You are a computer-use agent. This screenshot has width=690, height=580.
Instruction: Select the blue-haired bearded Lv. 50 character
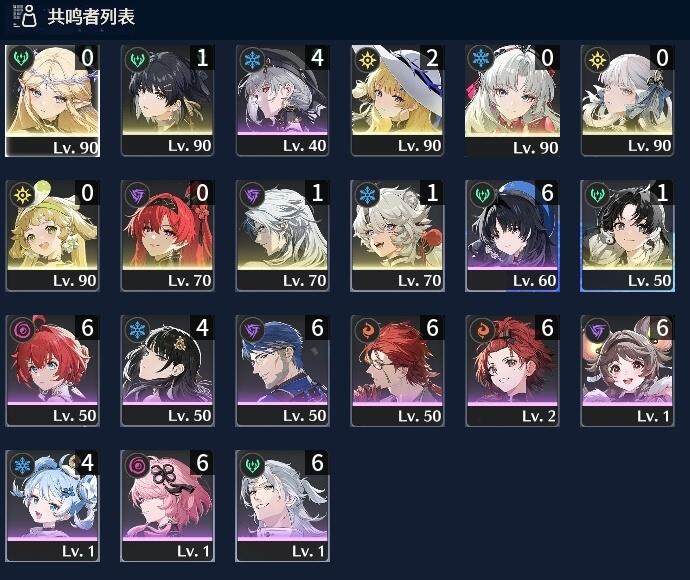coord(282,371)
